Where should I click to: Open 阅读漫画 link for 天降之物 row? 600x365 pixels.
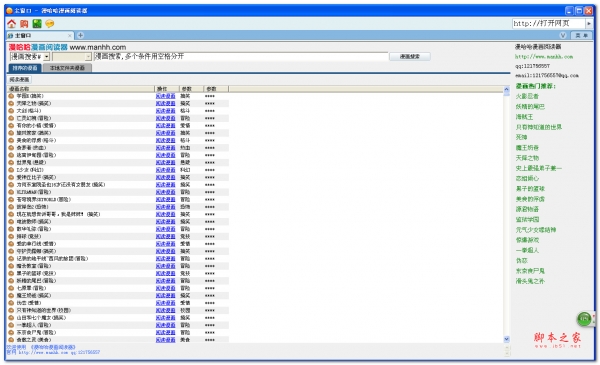pyautogui.click(x=165, y=103)
